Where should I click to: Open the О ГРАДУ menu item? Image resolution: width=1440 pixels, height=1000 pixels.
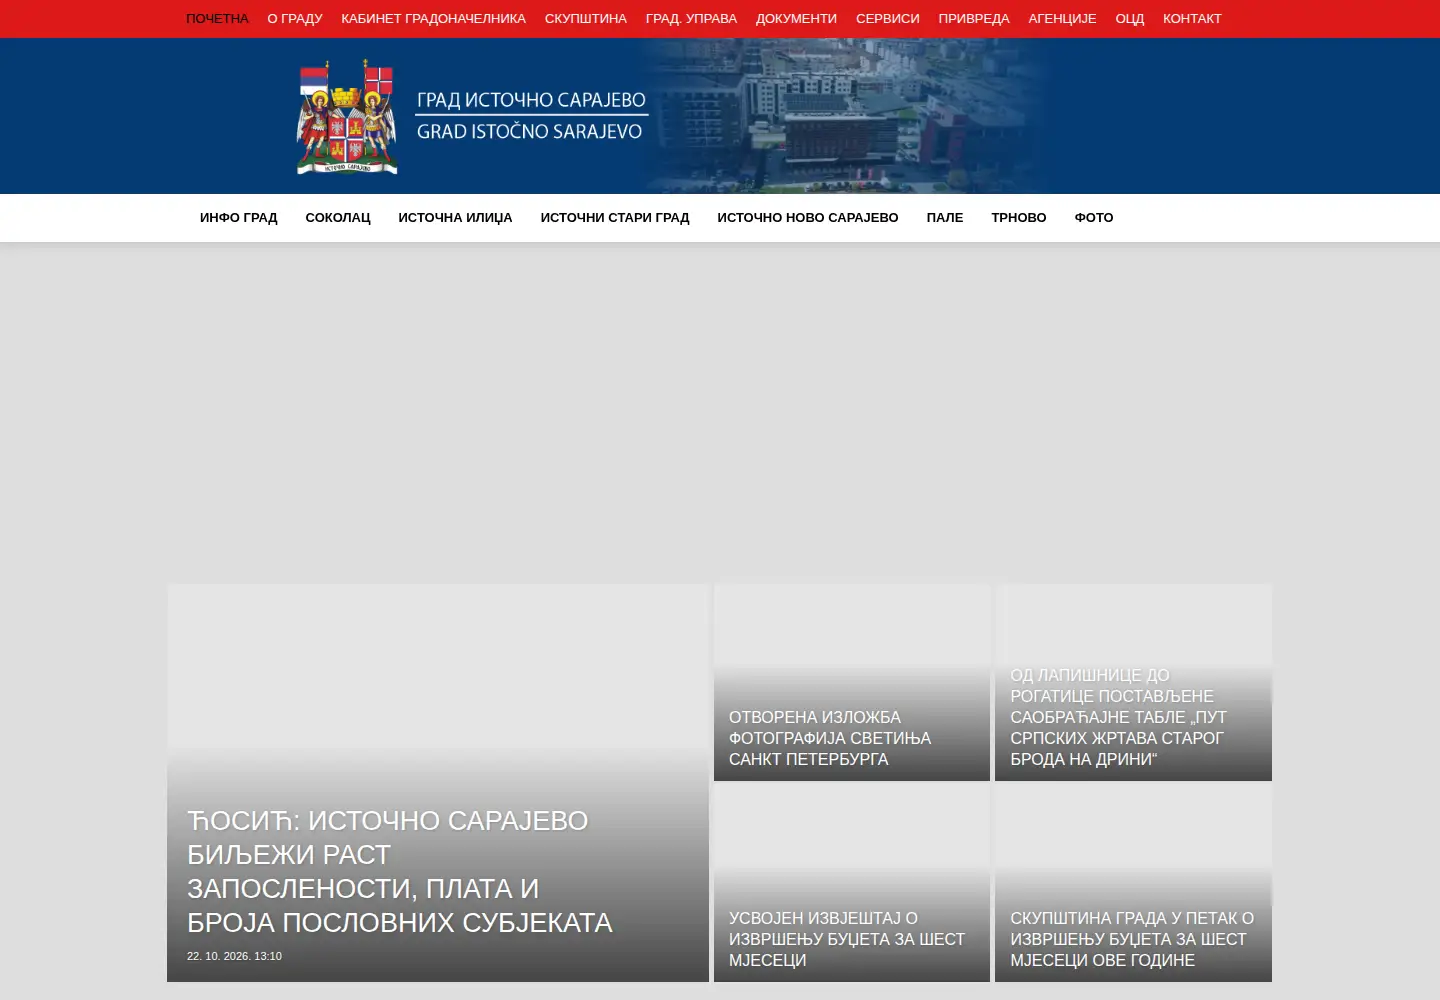click(x=295, y=19)
